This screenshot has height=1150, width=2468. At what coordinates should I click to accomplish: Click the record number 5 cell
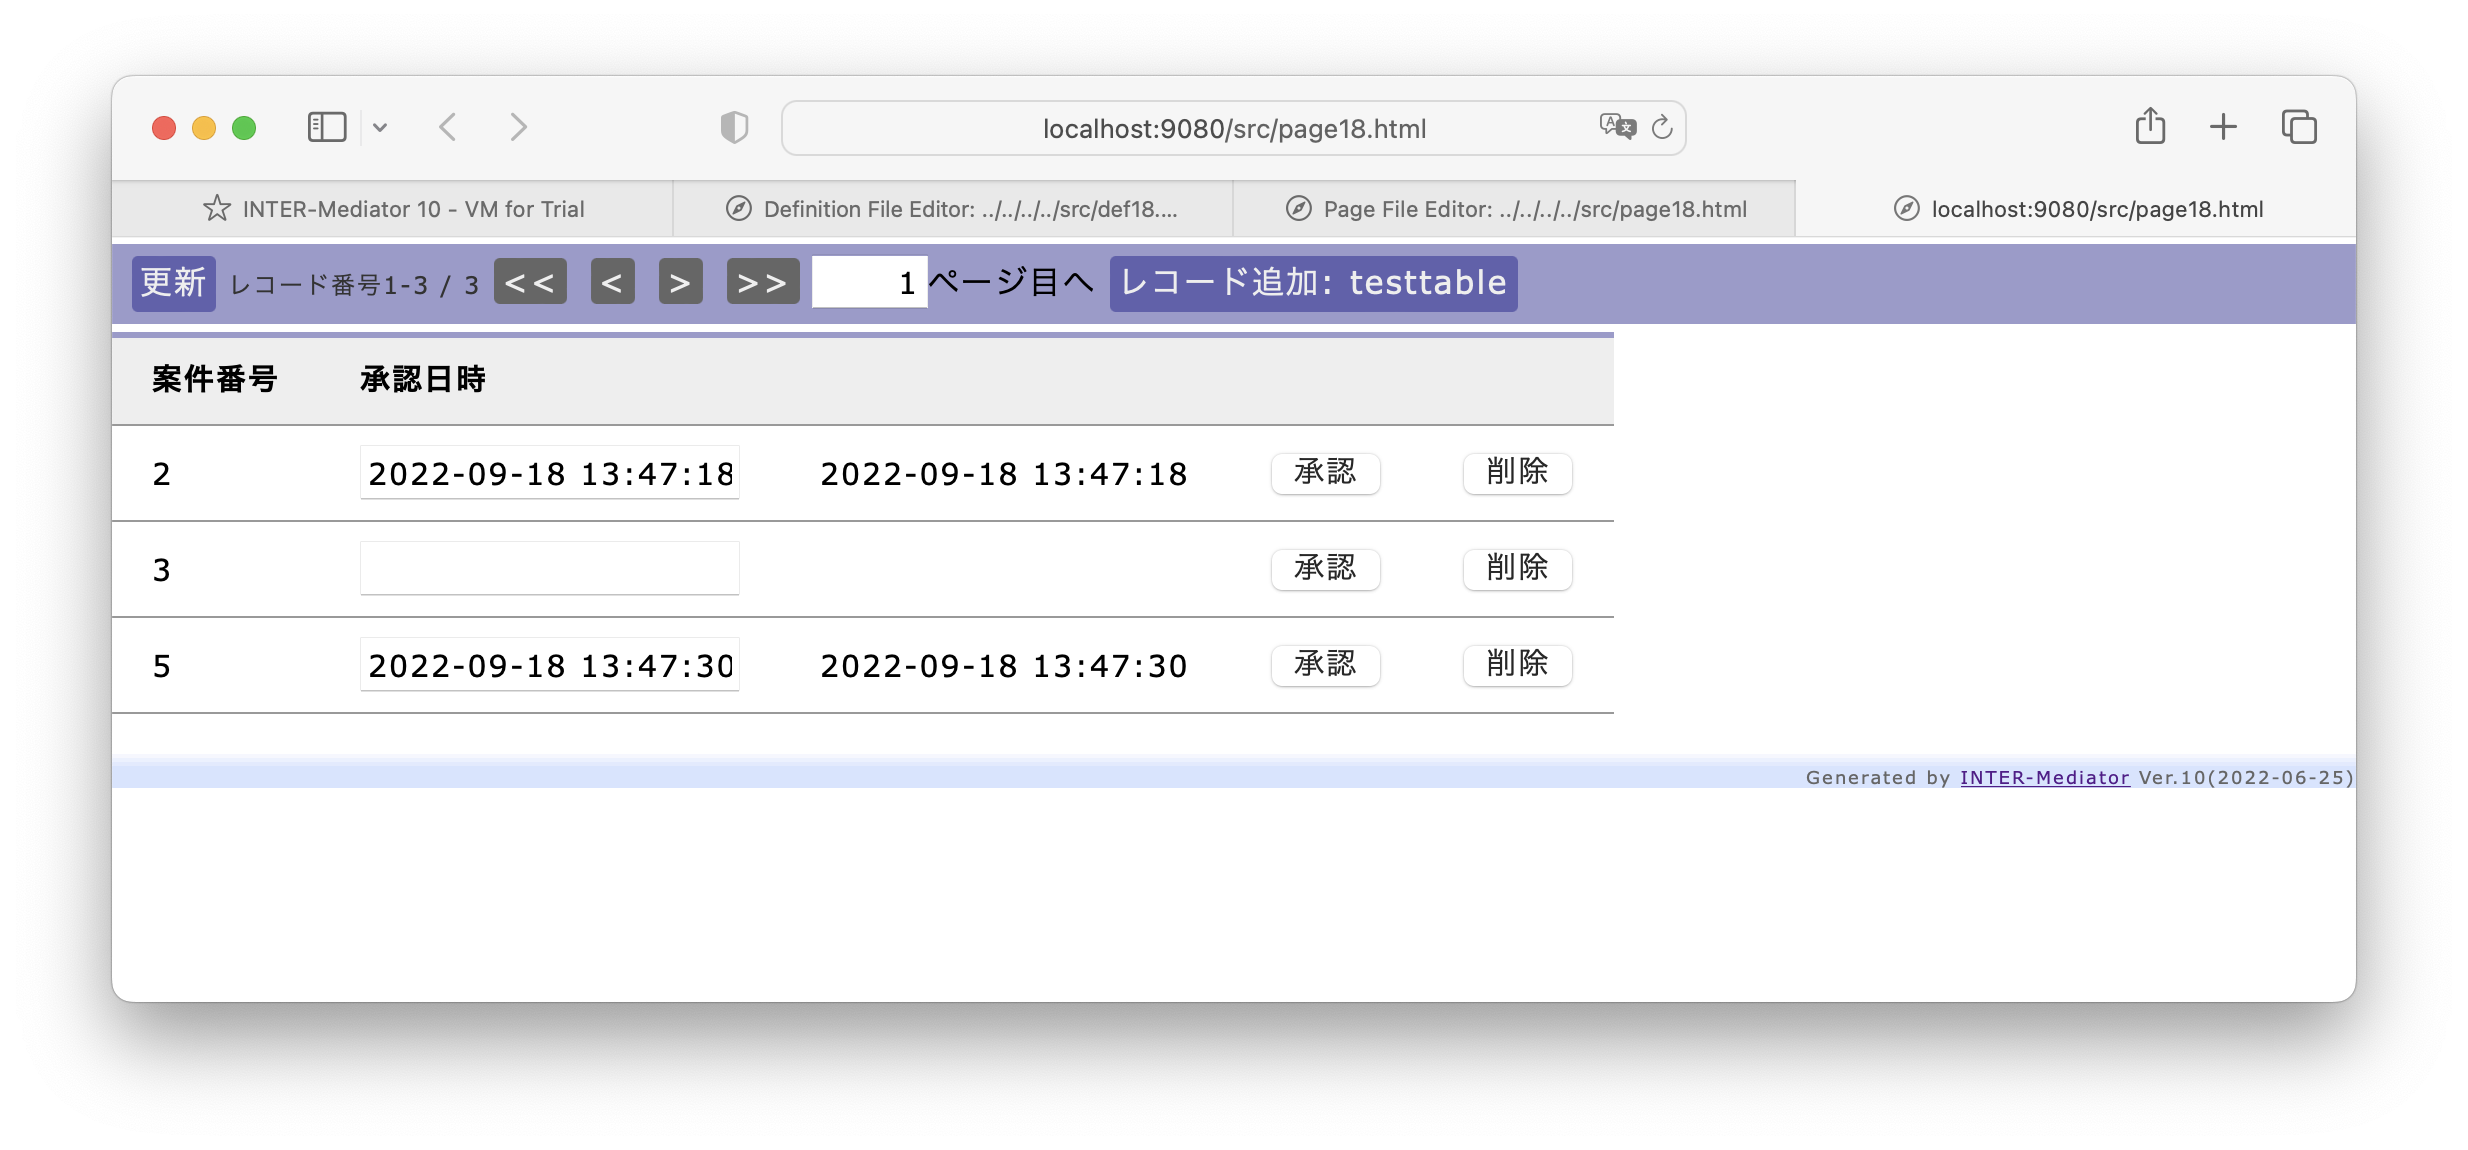pyautogui.click(x=162, y=666)
